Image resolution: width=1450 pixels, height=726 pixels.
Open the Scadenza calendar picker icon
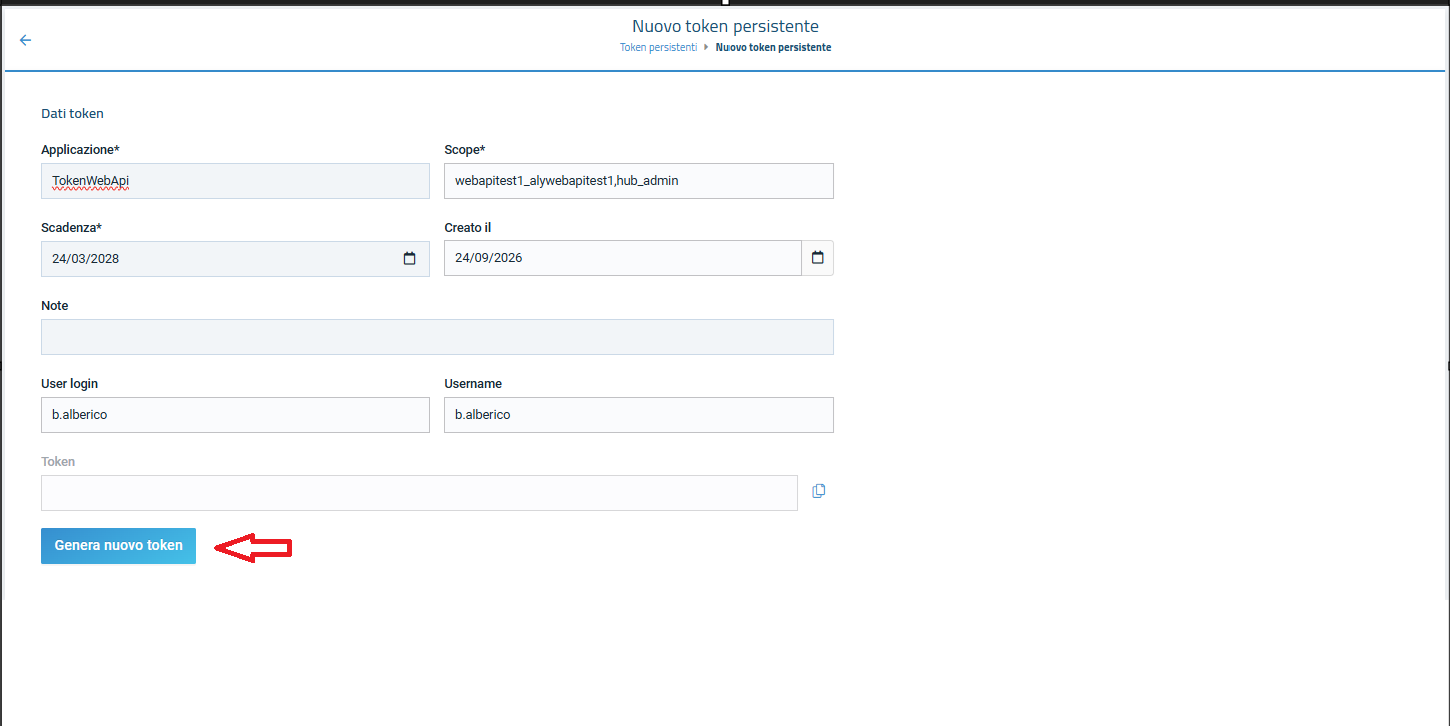409,258
